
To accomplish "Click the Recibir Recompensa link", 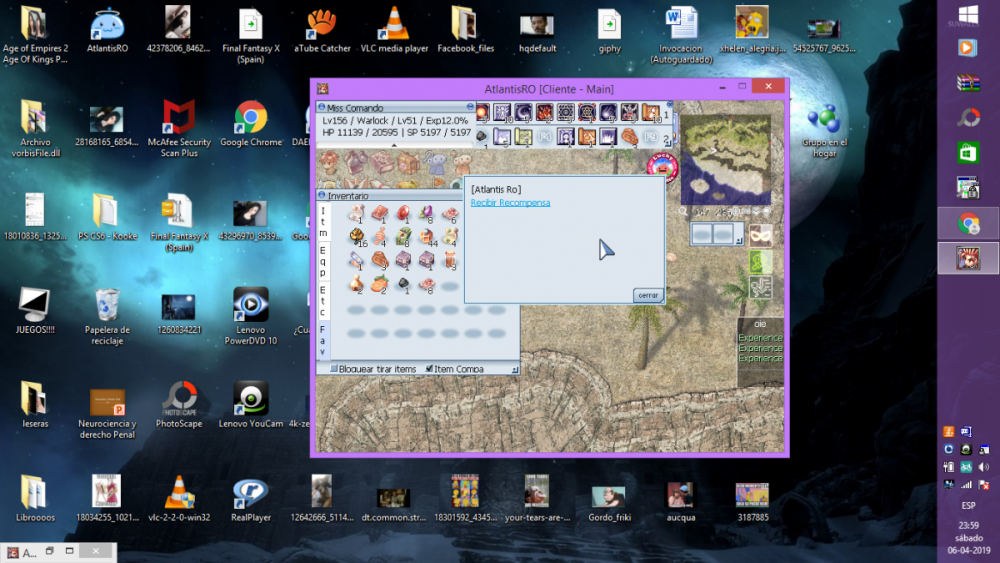I will pos(510,203).
